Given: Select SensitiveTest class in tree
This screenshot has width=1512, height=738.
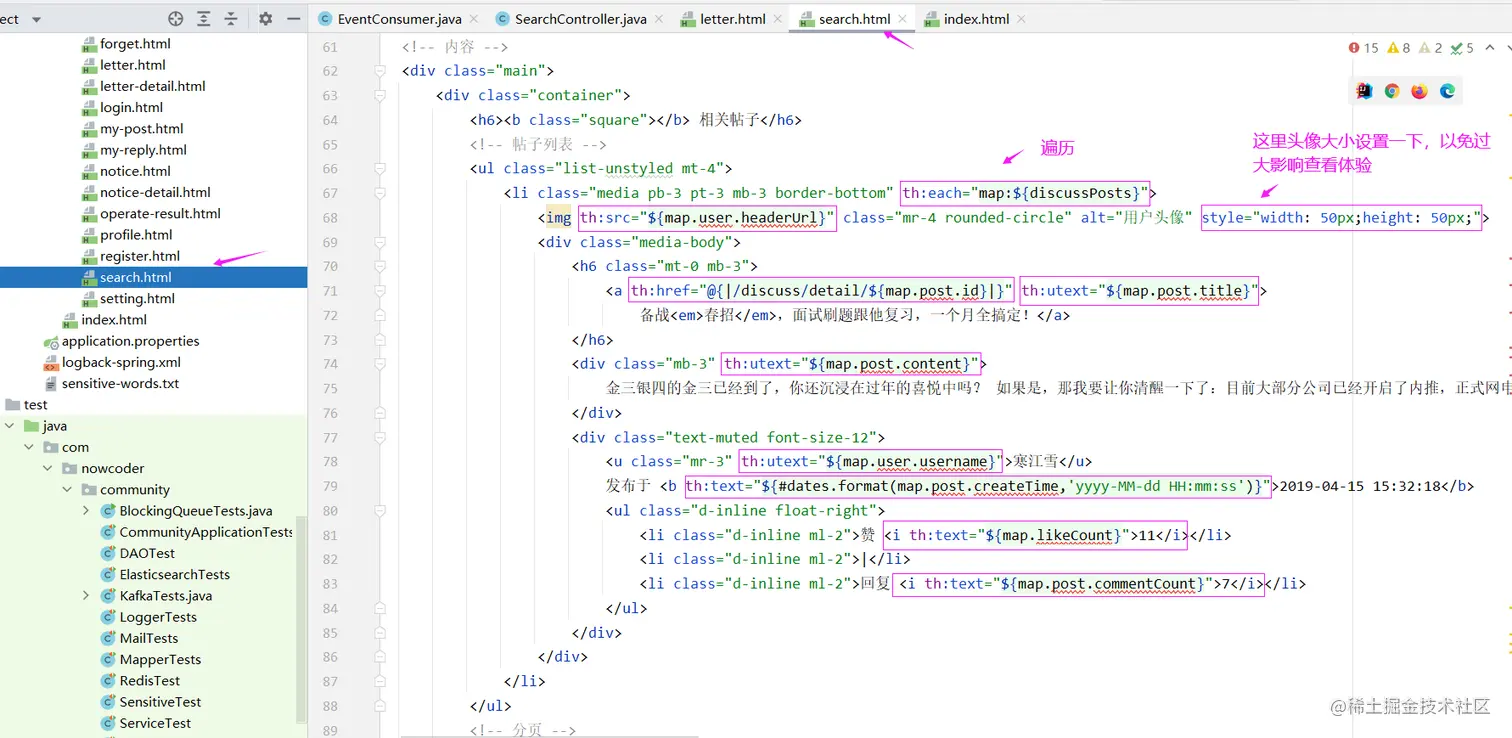Looking at the screenshot, I should [160, 702].
